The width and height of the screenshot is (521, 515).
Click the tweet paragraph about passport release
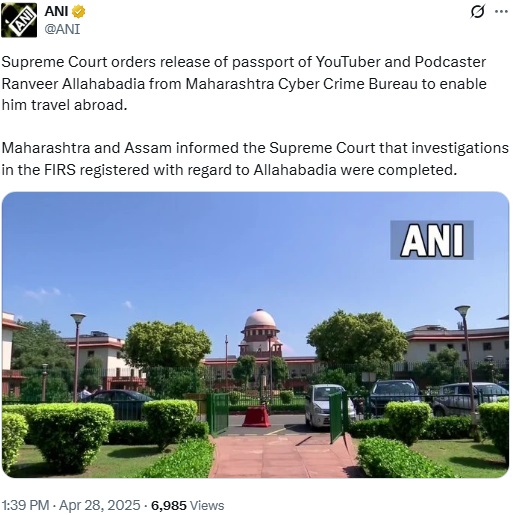coord(244,83)
